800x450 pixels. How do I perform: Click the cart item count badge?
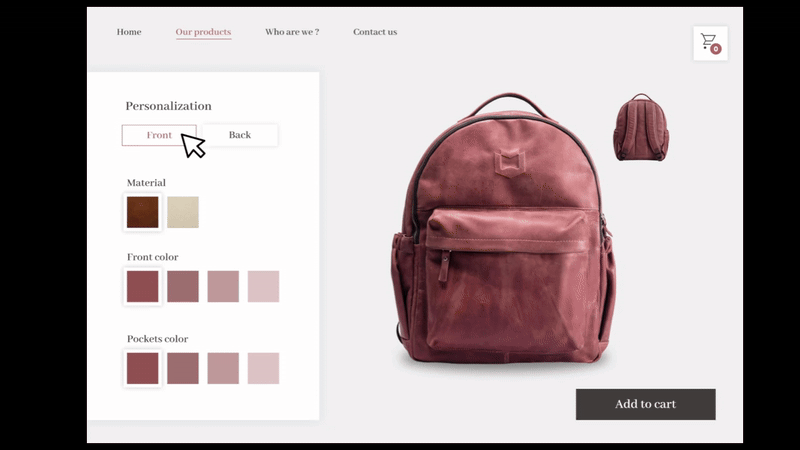click(x=716, y=49)
